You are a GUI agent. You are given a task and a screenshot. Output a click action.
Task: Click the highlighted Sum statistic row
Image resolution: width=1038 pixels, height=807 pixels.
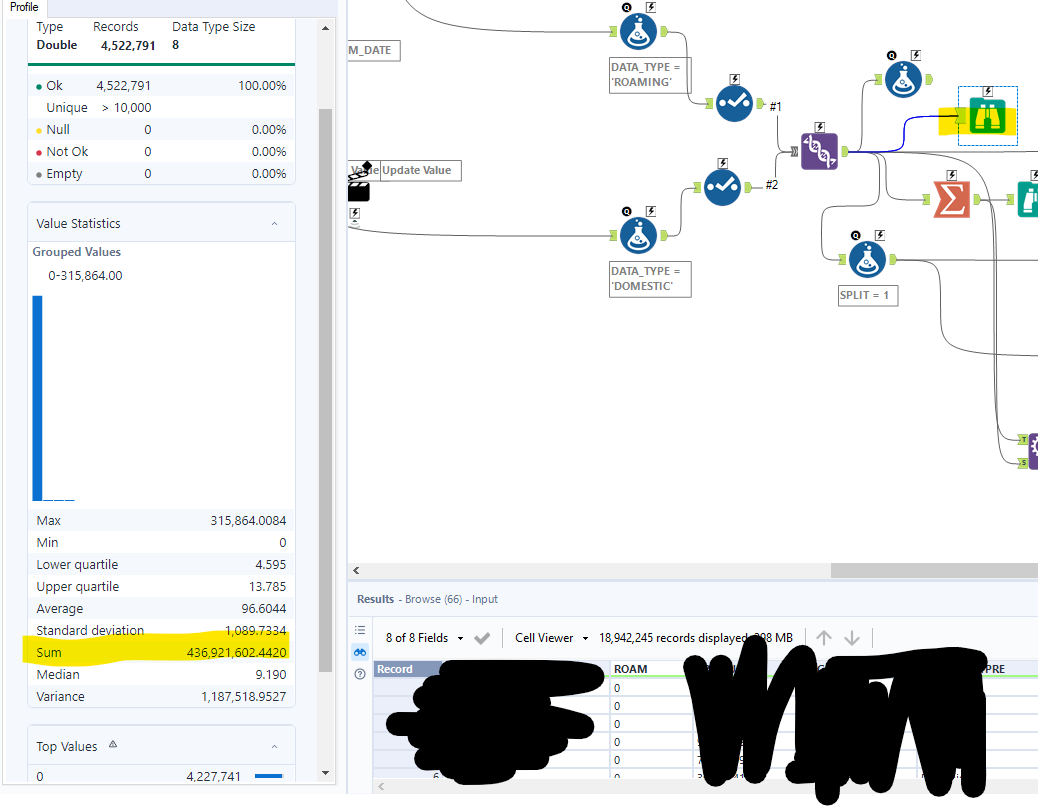[x=160, y=652]
